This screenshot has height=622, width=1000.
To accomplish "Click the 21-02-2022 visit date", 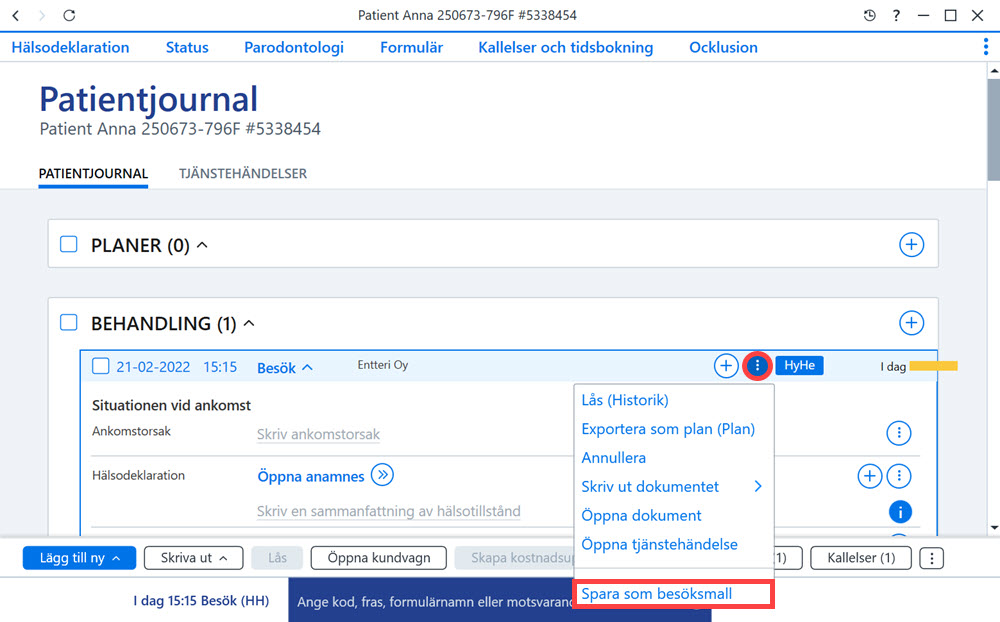I will pyautogui.click(x=153, y=367).
